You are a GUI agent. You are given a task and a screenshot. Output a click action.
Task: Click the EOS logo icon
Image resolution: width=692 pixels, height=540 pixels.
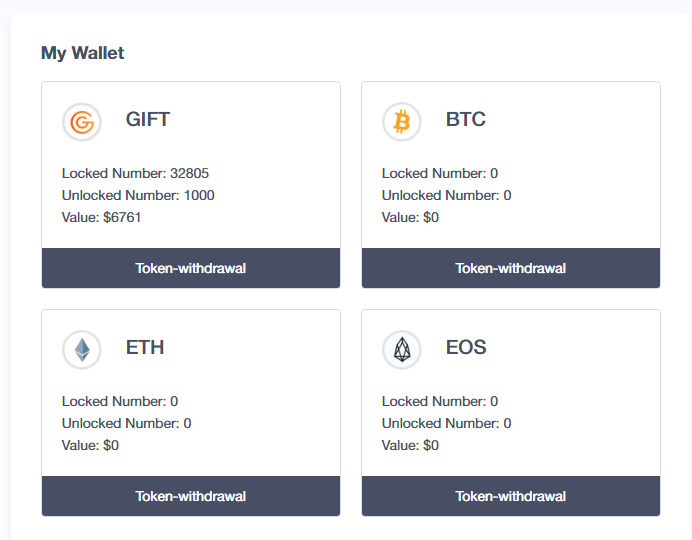(x=402, y=350)
